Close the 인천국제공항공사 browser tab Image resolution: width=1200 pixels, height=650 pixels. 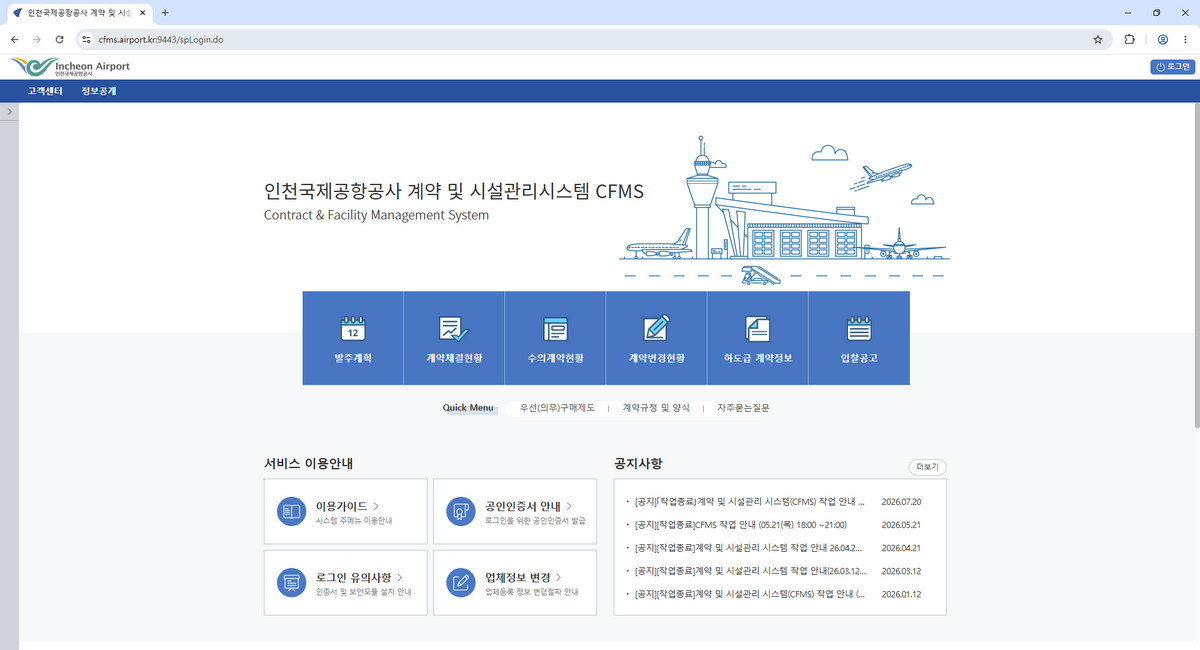(x=143, y=12)
